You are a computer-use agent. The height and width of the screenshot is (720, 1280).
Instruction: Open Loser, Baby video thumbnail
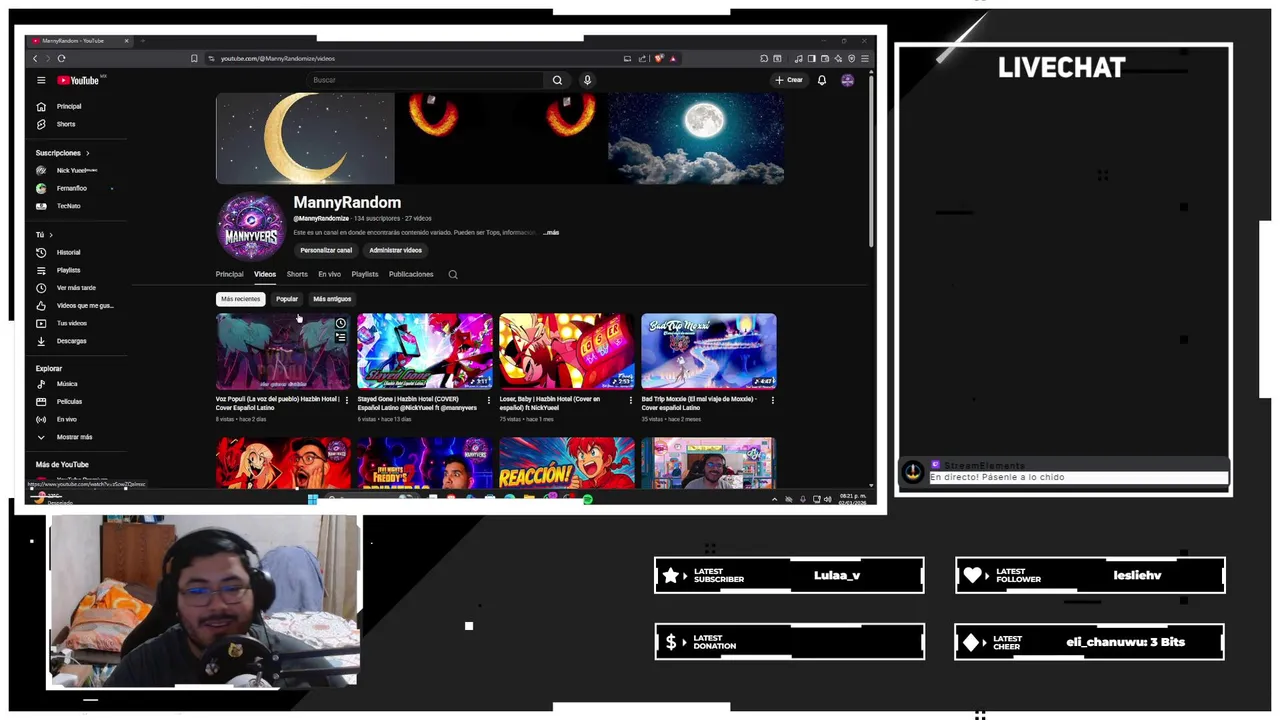coord(567,351)
